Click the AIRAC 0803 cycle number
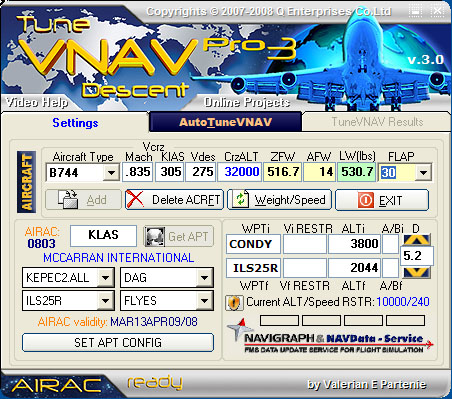 click(41, 244)
